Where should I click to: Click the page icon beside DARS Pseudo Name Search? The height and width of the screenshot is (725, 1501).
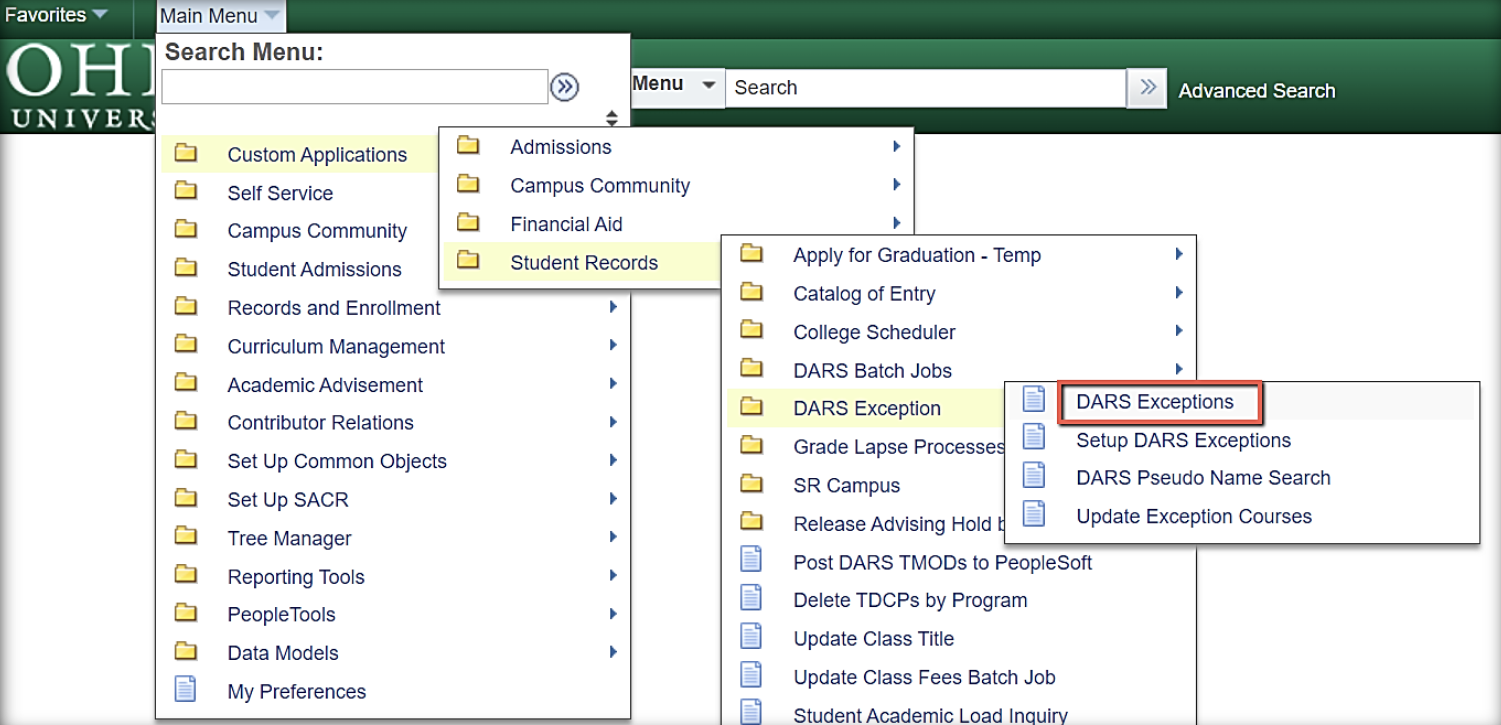(1034, 477)
